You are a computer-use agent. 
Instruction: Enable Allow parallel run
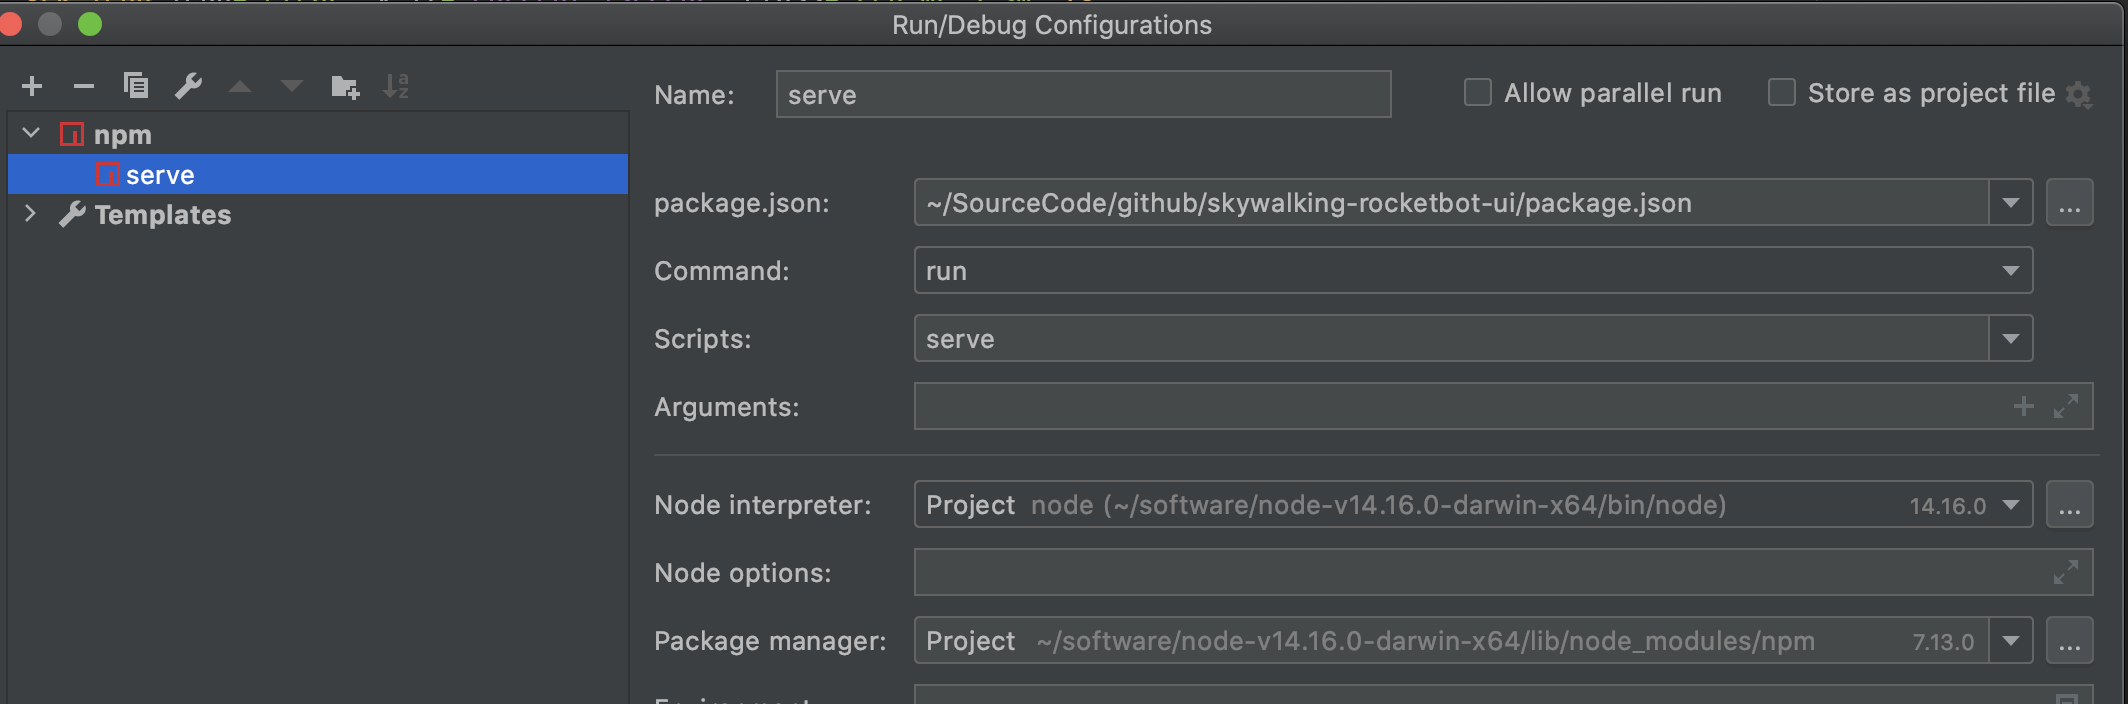coord(1478,93)
